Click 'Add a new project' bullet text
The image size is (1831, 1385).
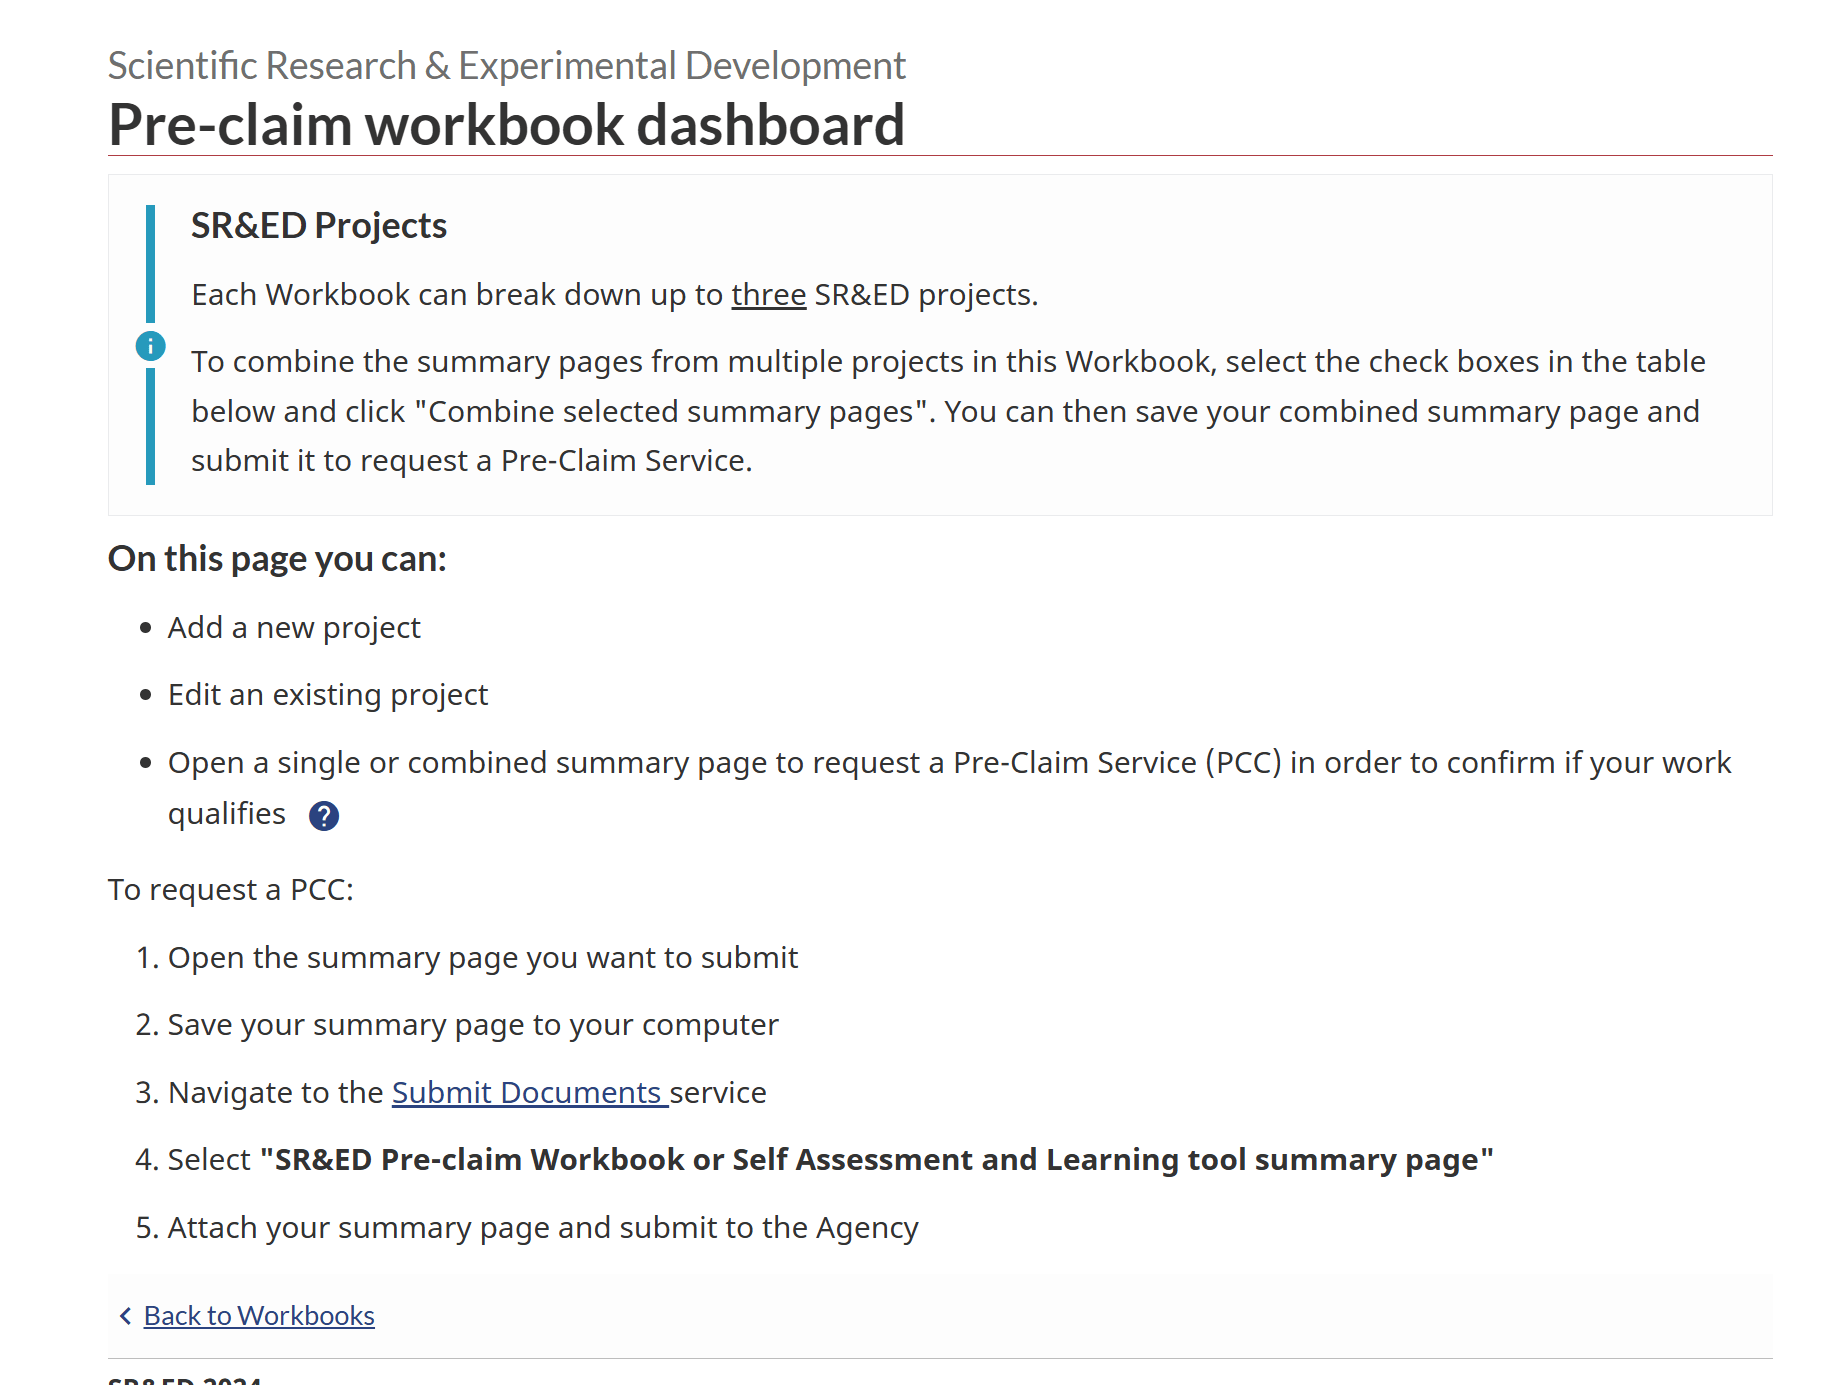click(294, 628)
